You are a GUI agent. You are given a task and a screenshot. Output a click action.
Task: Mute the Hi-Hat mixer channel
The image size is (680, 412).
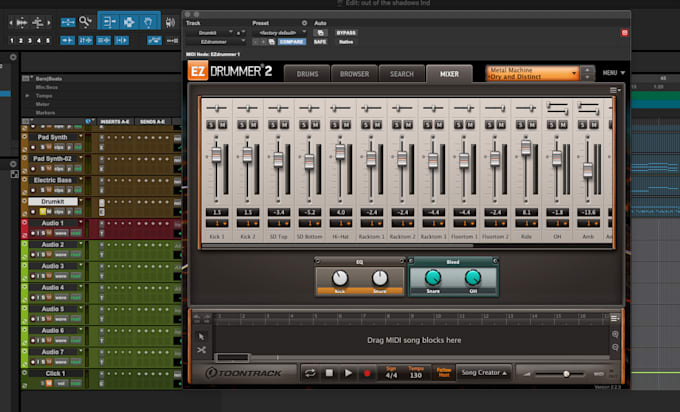tap(346, 123)
